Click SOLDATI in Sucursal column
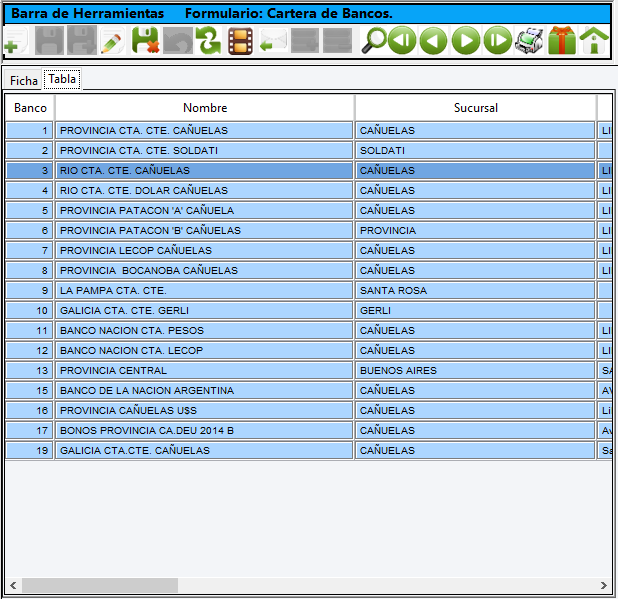This screenshot has width=618, height=599. coord(475,151)
